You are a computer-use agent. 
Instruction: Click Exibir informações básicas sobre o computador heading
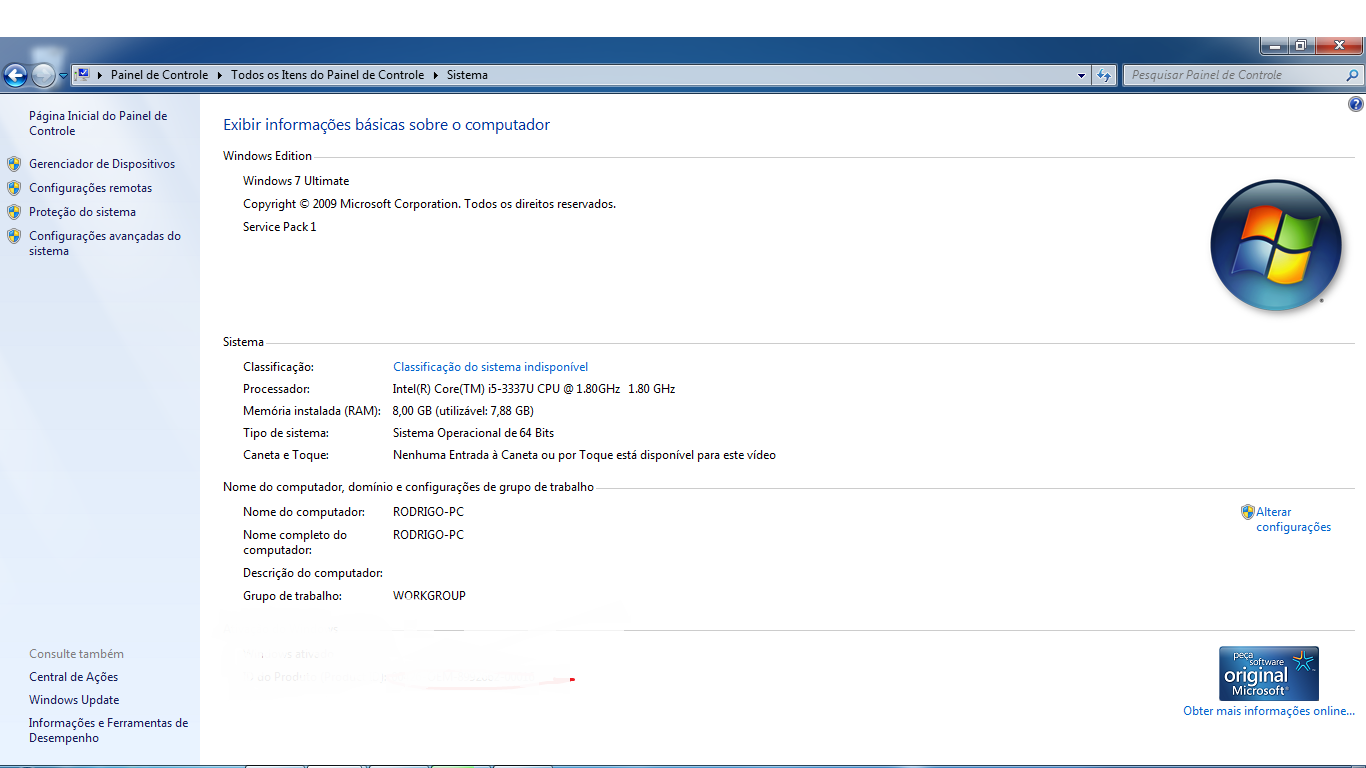pyautogui.click(x=386, y=125)
